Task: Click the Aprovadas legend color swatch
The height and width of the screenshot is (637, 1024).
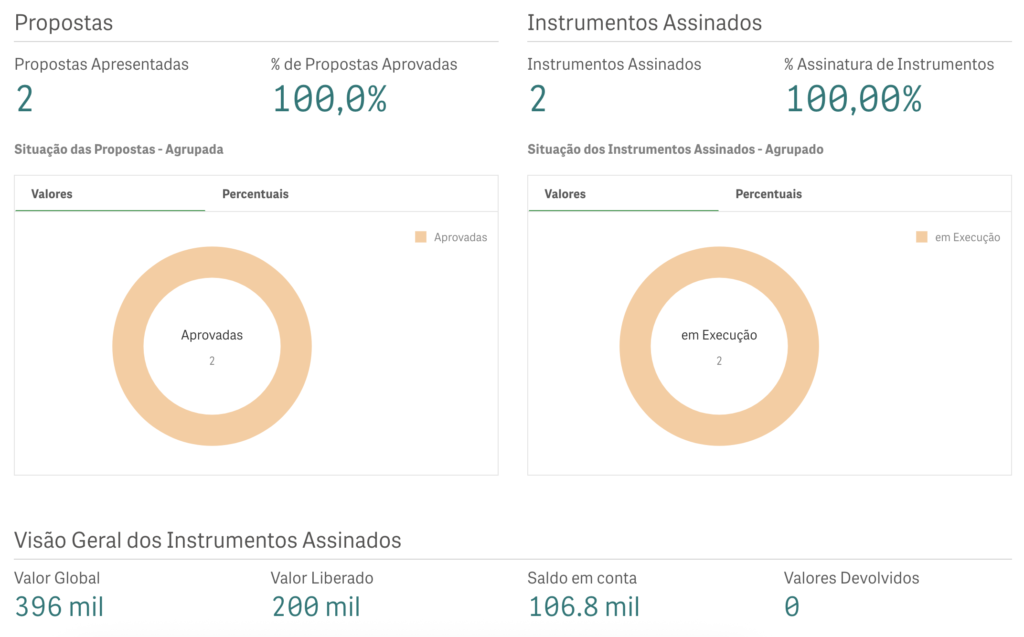Action: (421, 237)
